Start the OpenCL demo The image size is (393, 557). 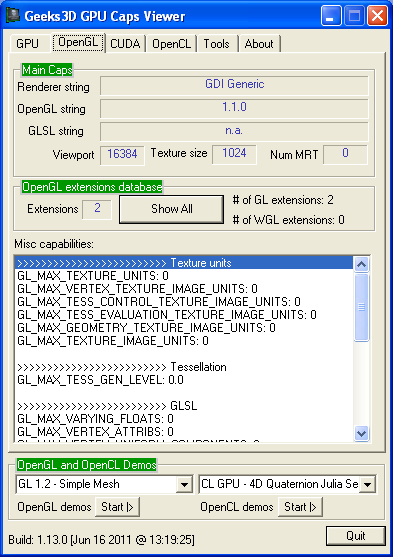click(x=300, y=507)
